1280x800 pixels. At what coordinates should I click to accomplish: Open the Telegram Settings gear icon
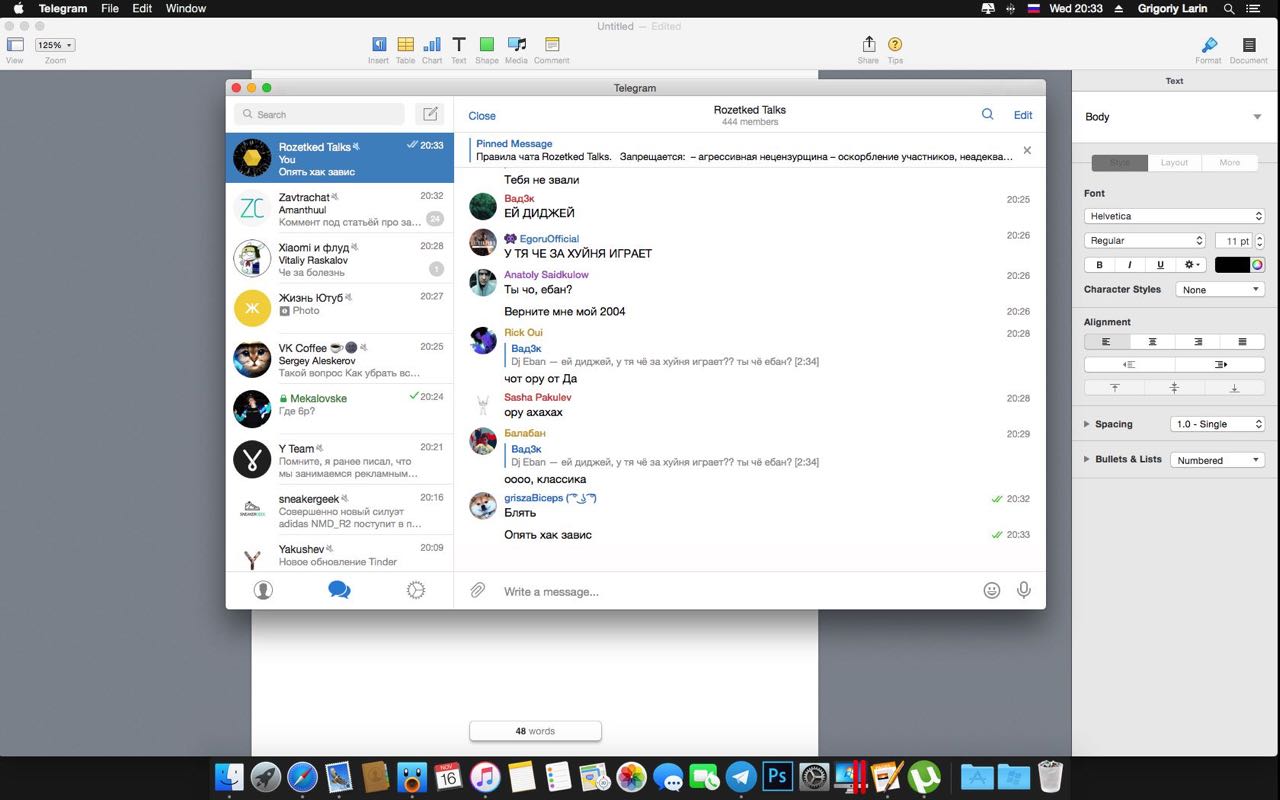tap(416, 590)
